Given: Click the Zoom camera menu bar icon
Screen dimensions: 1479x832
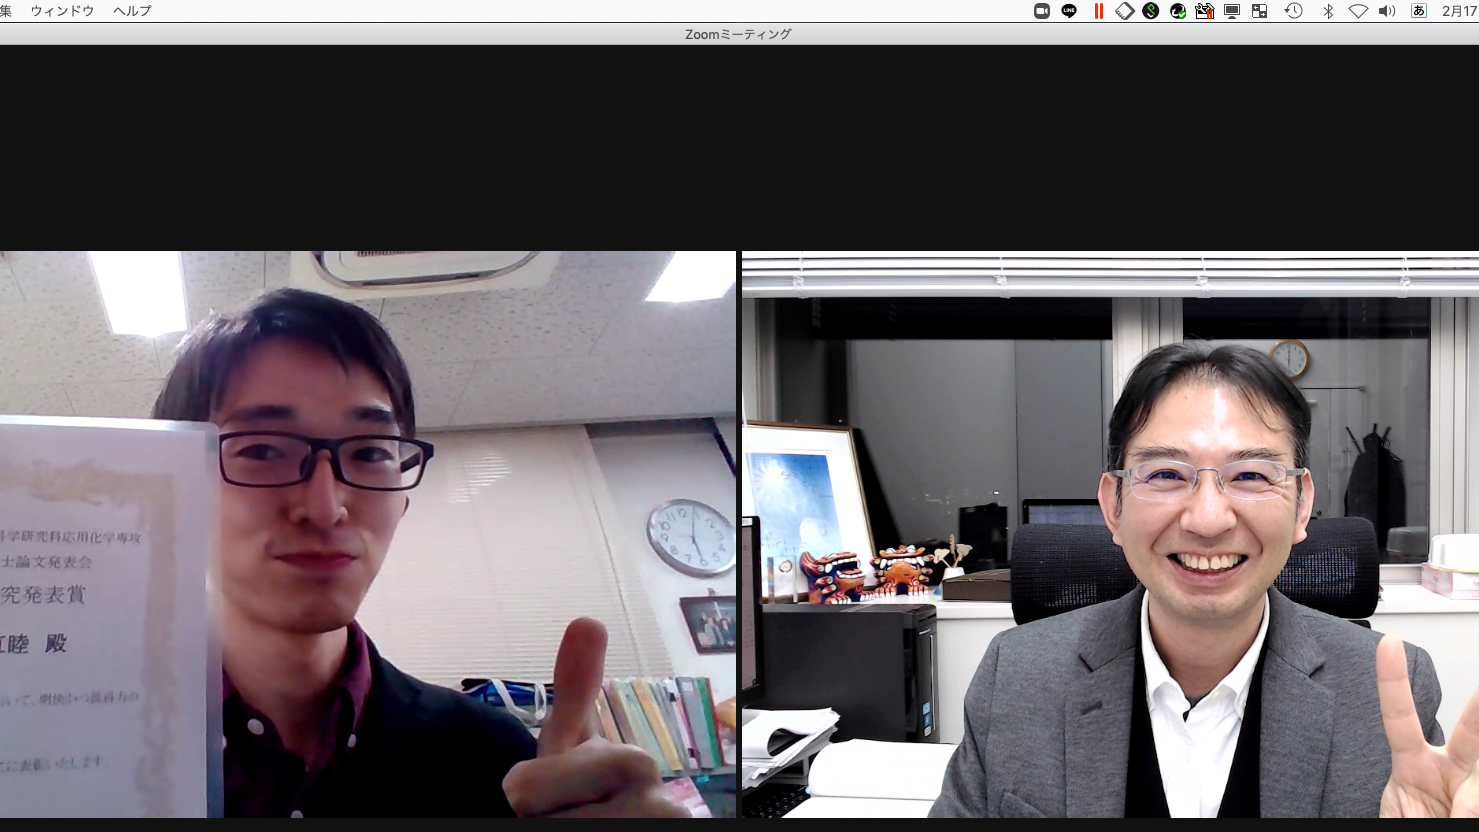Looking at the screenshot, I should pos(1041,11).
